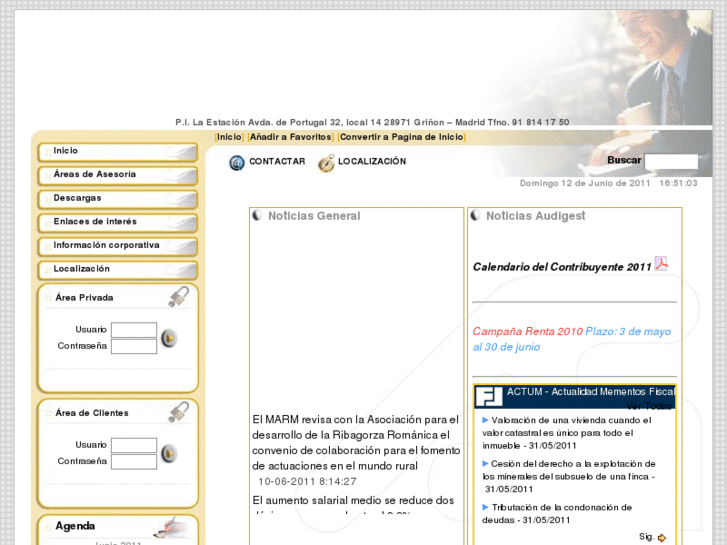Click the [Inicio] top link

229,137
